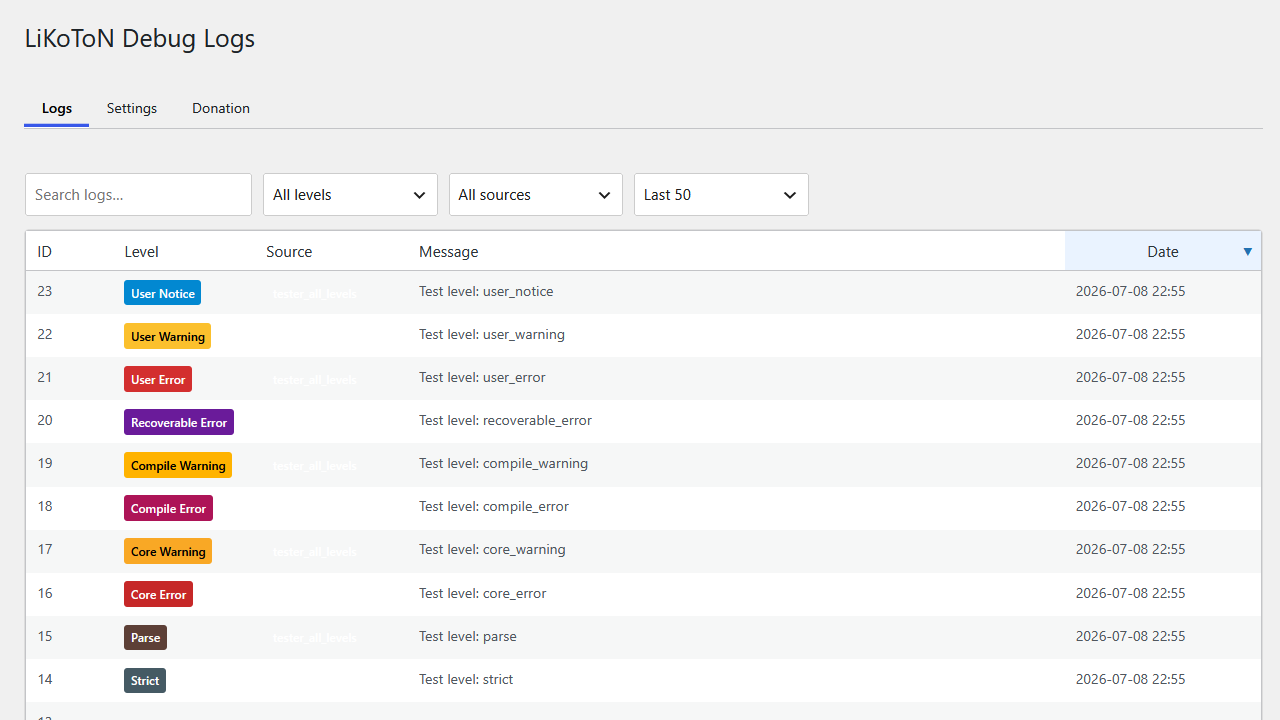Click the date in log row 20
The width and height of the screenshot is (1280, 720).
[x=1130, y=421]
